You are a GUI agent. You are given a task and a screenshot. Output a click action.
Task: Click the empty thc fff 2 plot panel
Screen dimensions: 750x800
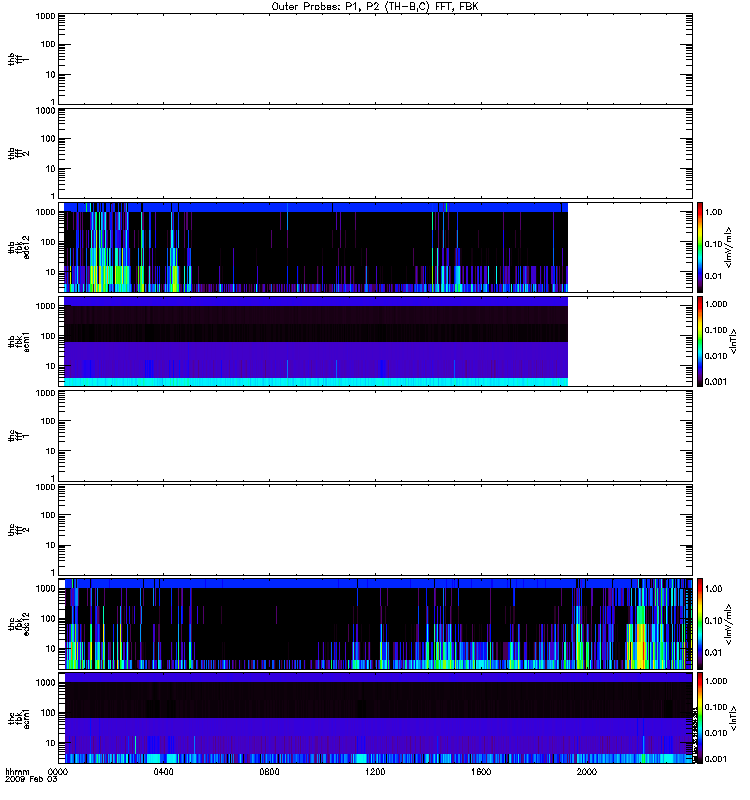(375, 530)
